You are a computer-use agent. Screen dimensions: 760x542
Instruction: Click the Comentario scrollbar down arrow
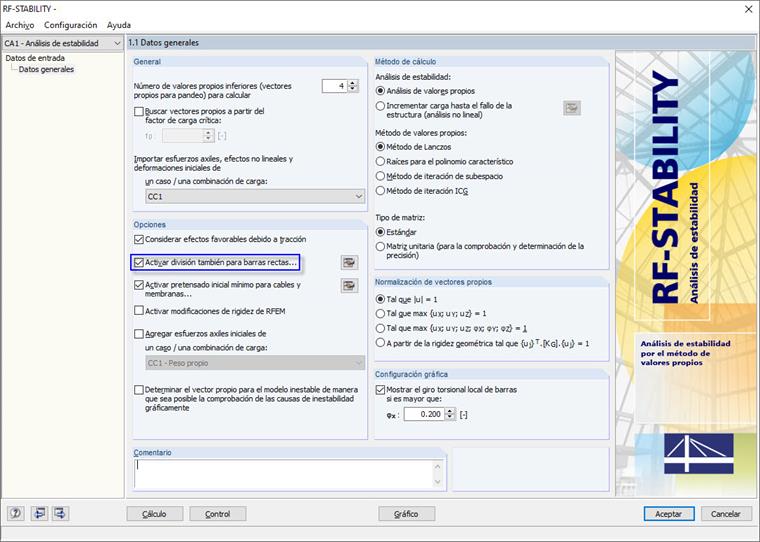click(438, 481)
